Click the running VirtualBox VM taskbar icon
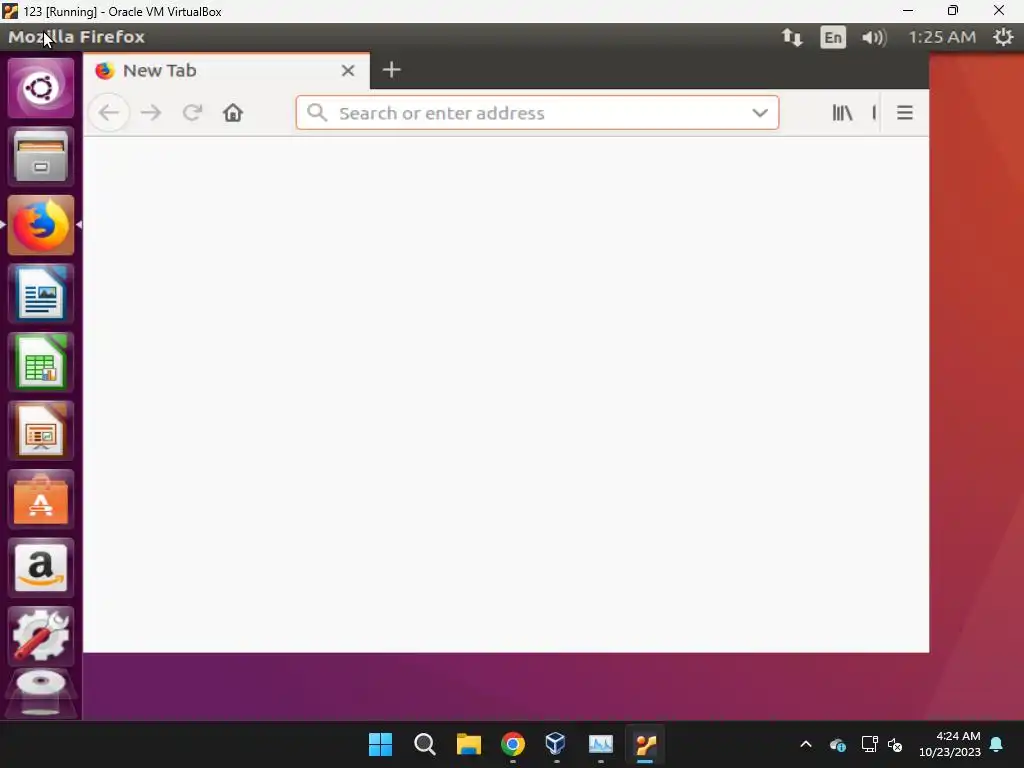This screenshot has height=768, width=1024. (x=645, y=744)
